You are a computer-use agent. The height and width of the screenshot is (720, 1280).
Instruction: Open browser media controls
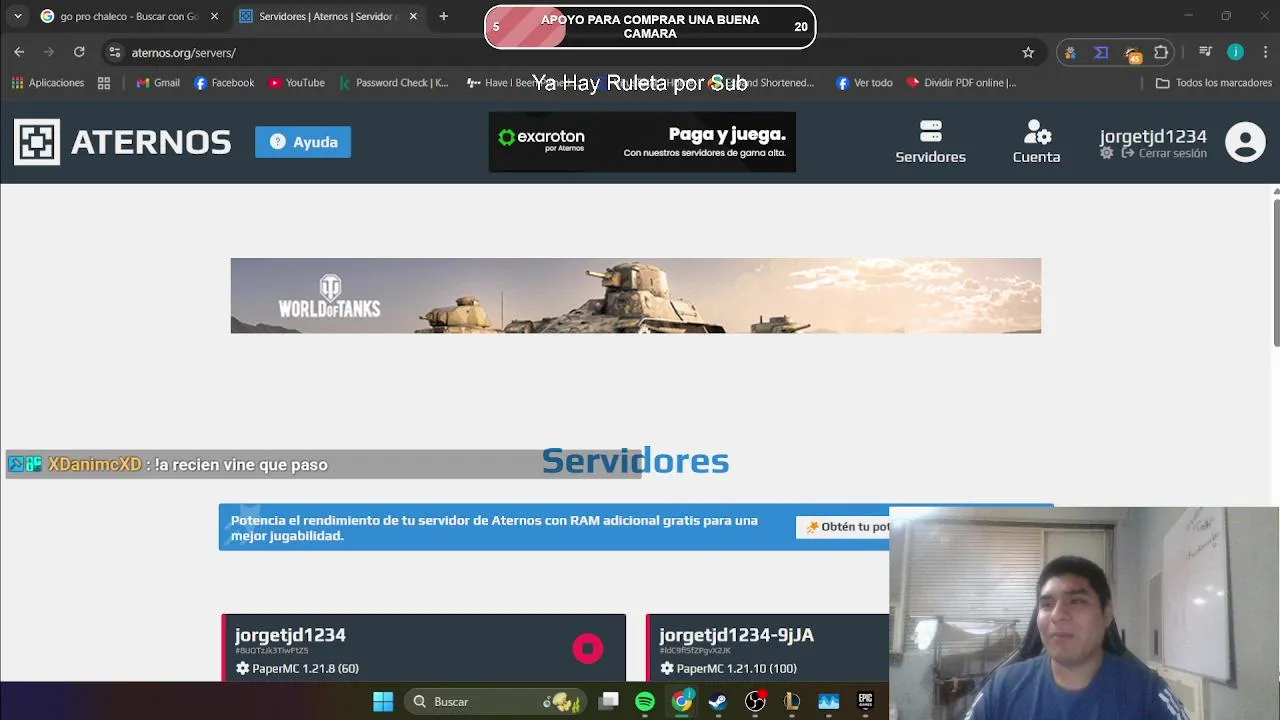point(1205,52)
